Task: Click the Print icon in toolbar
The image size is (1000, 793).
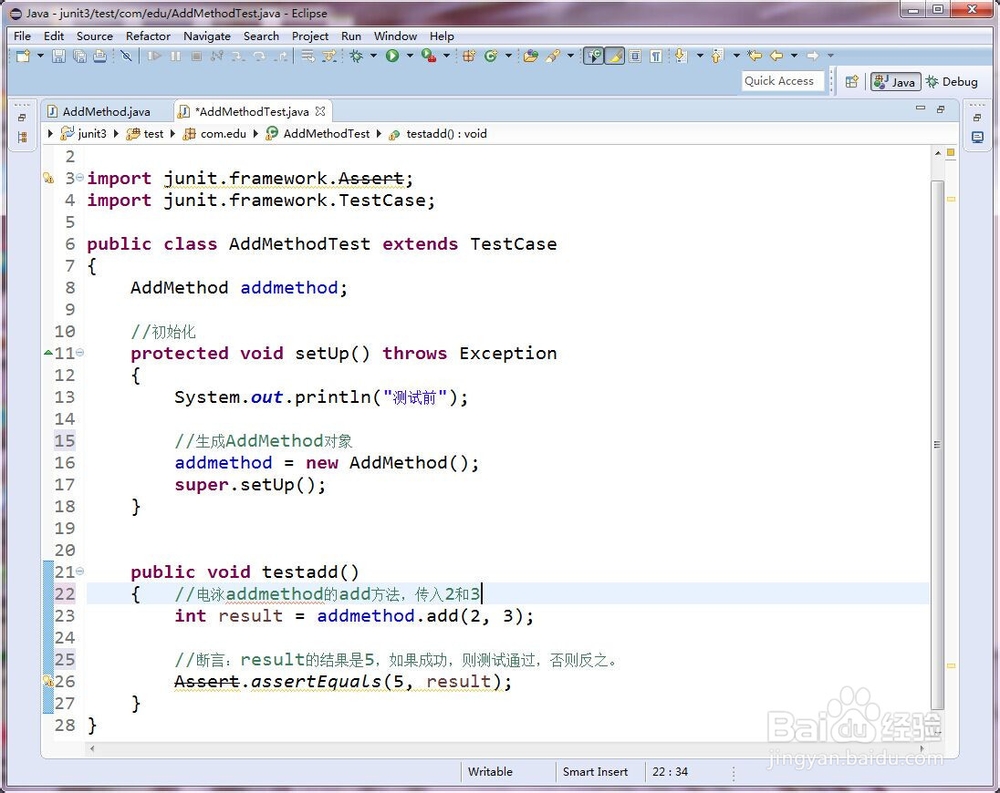Action: click(x=100, y=56)
